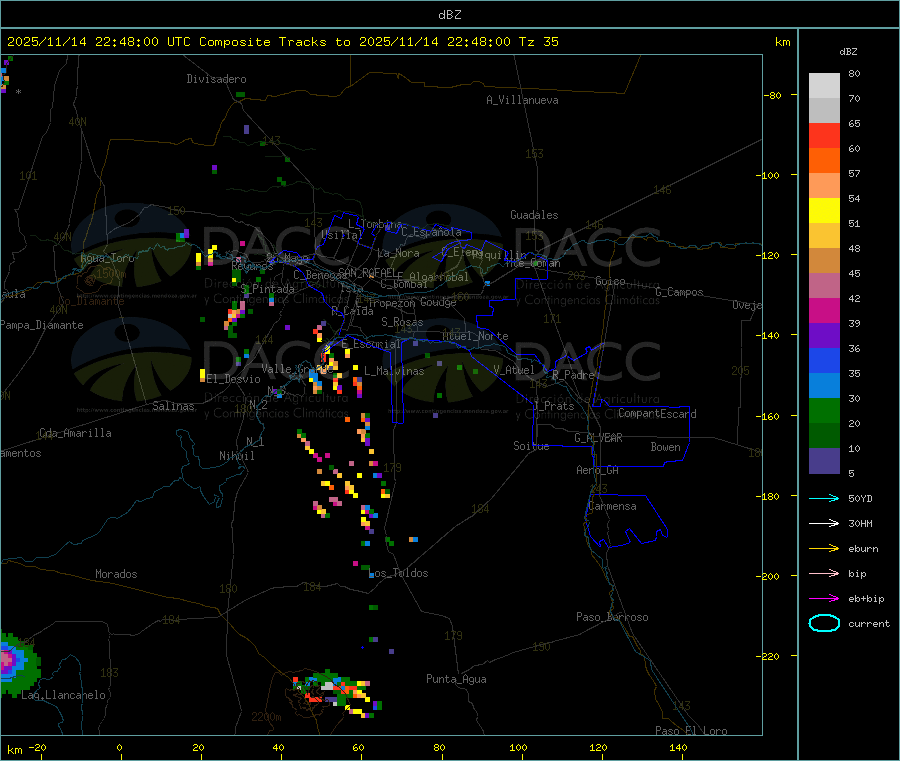Click the Salinas label
This screenshot has width=900, height=761.
(173, 406)
